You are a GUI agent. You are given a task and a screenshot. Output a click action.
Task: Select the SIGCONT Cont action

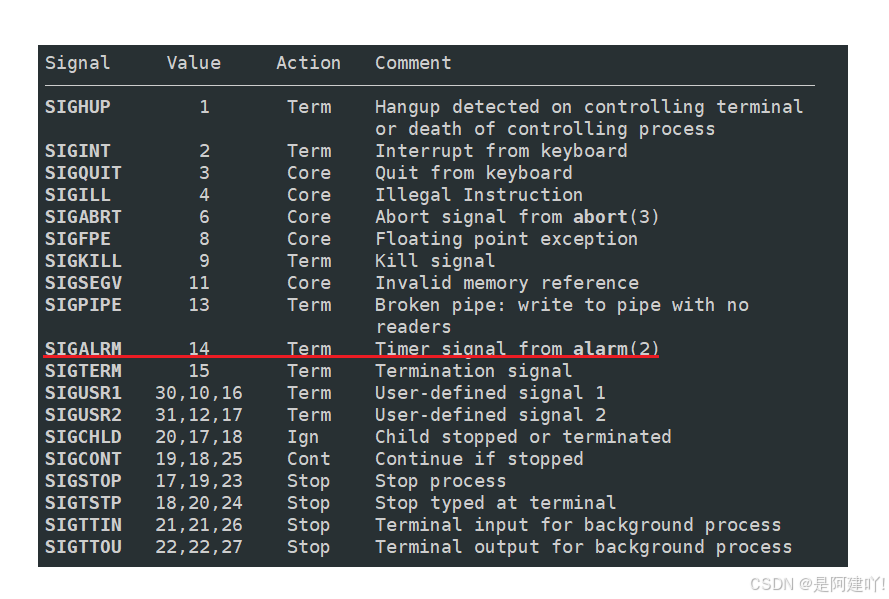pos(308,459)
